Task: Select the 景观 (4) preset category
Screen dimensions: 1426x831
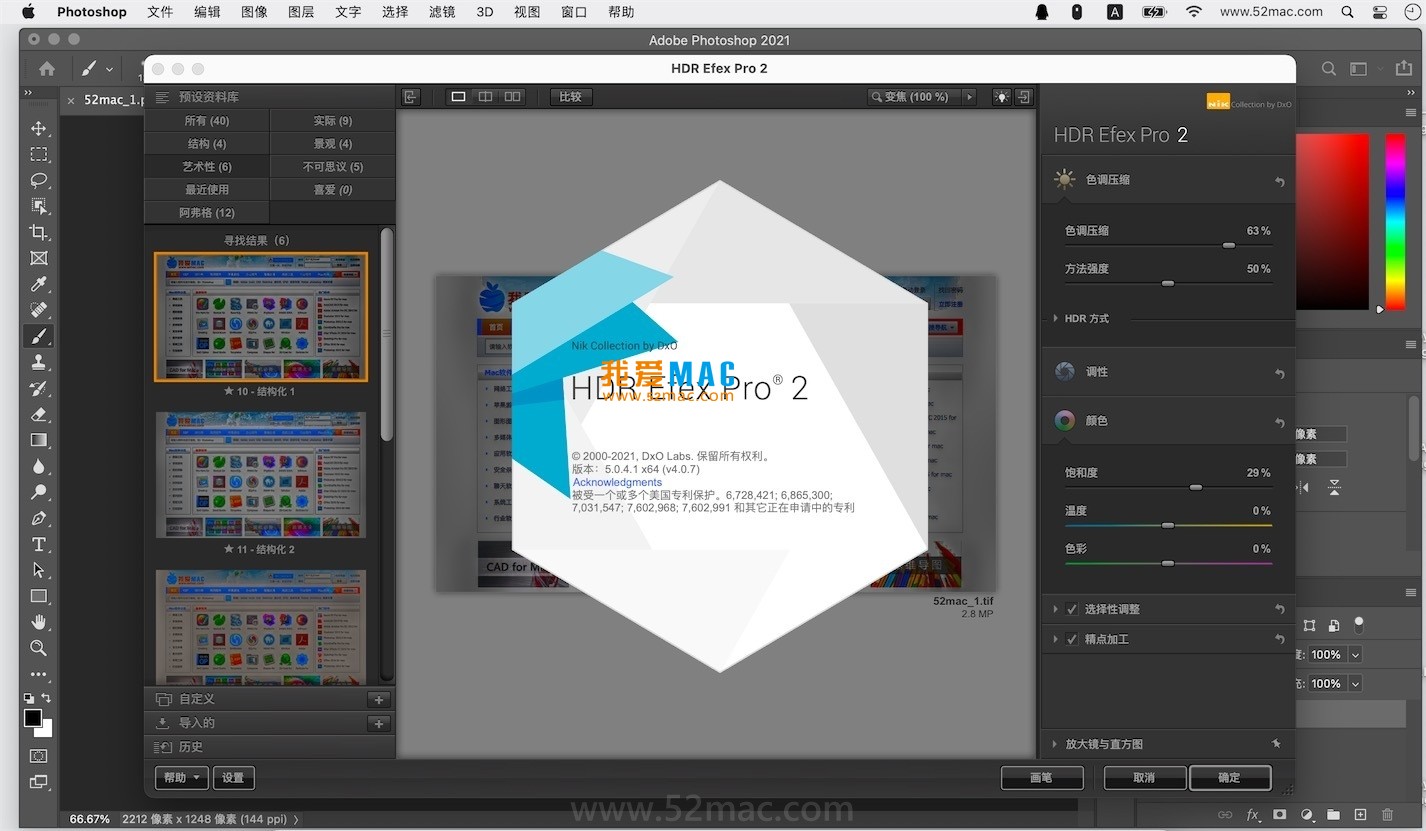Action: 333,144
